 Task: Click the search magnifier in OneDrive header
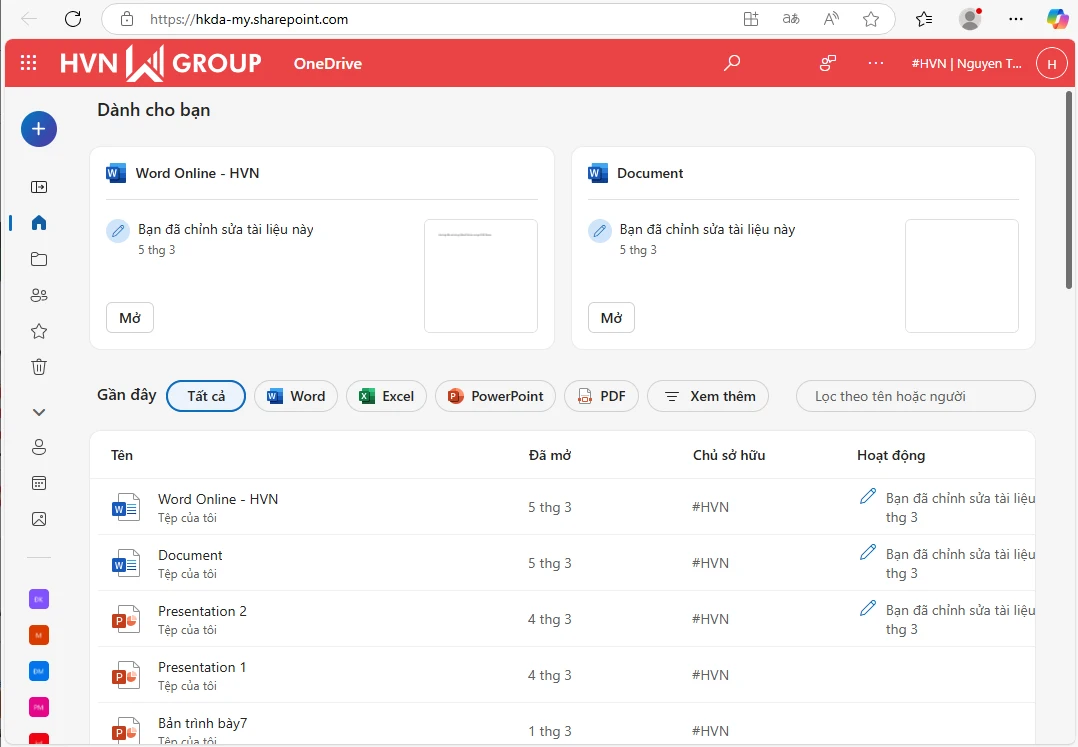pos(732,63)
